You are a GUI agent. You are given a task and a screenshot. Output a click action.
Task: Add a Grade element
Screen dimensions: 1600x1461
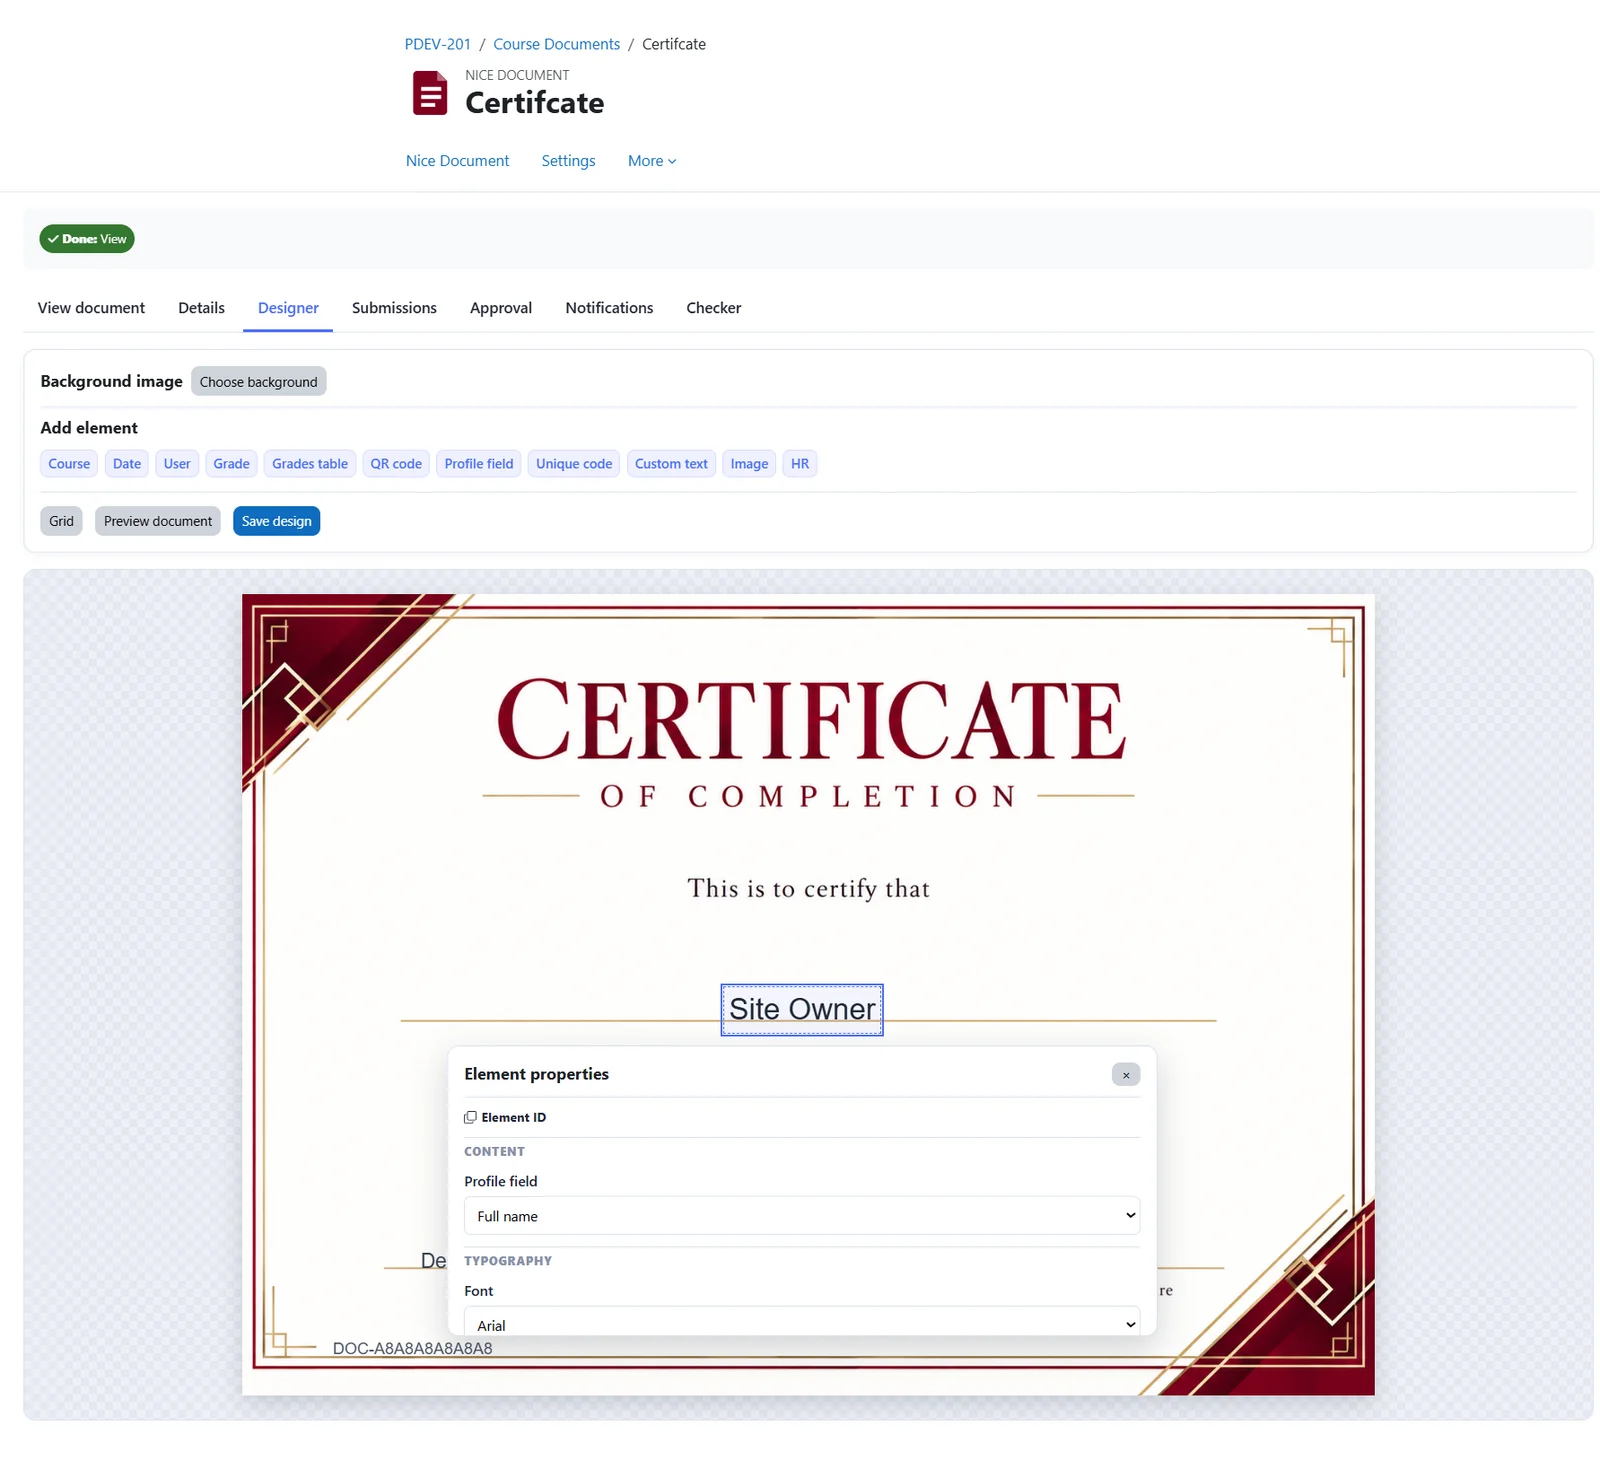(231, 464)
